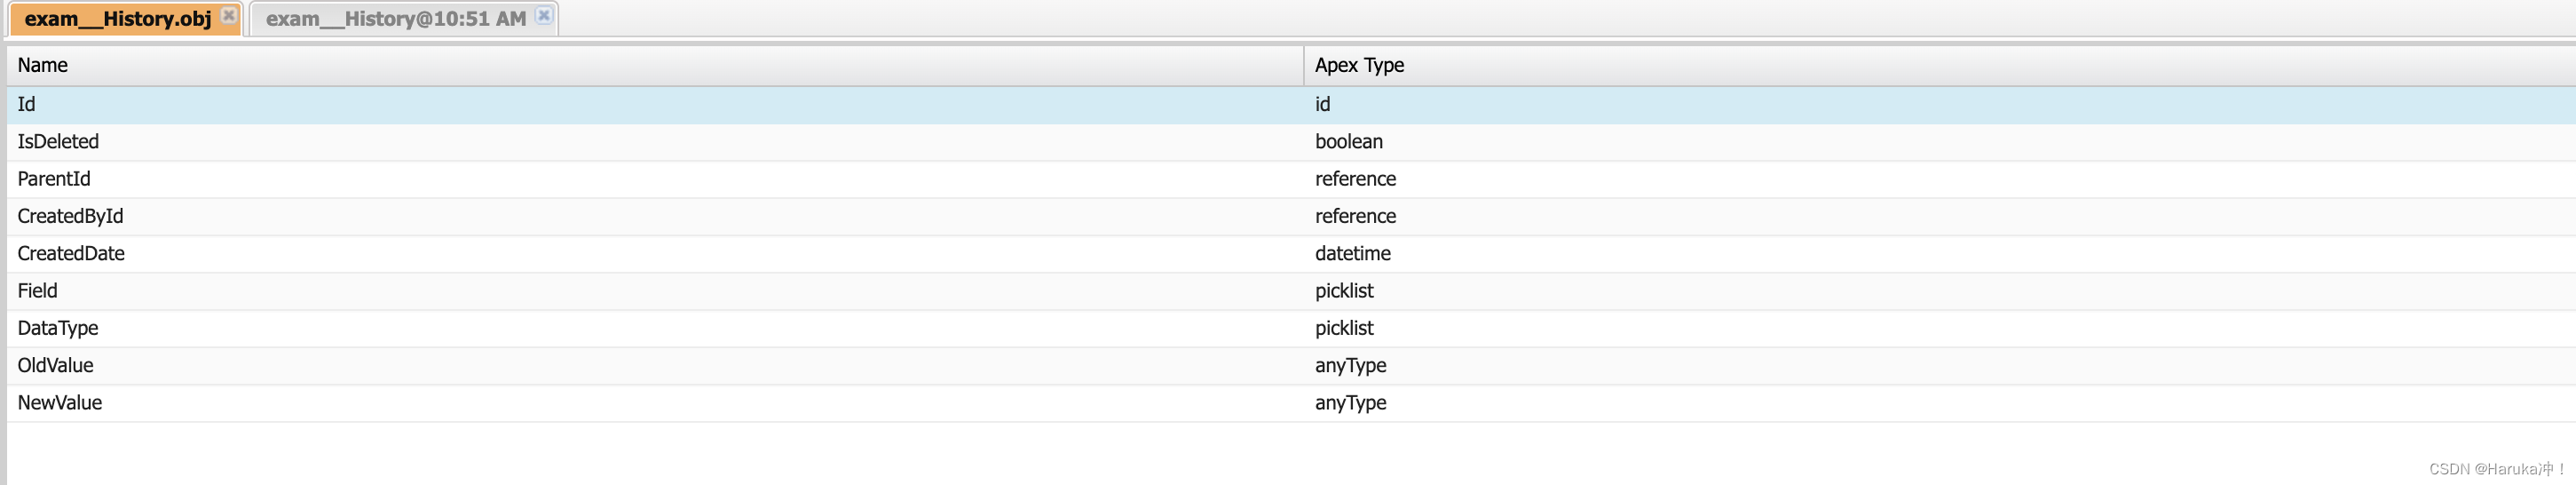Click the 'reference' type for ParentId
Viewport: 2576px width, 485px height.
[x=1355, y=179]
